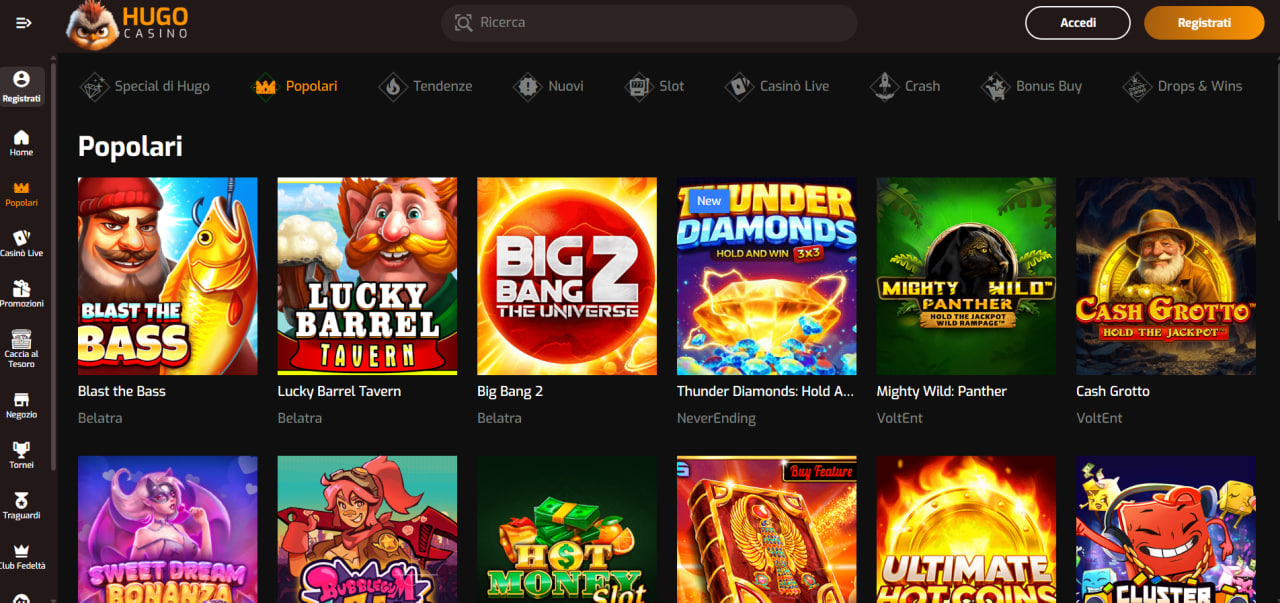Click the Bonus Buy icon
The image size is (1280, 603).
[x=995, y=87]
